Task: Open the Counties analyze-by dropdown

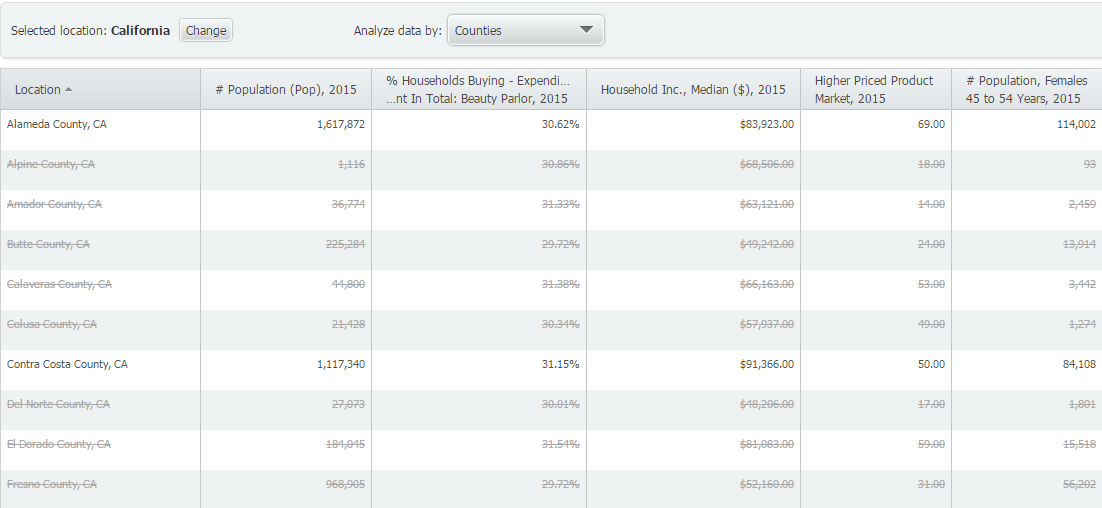Action: [525, 30]
